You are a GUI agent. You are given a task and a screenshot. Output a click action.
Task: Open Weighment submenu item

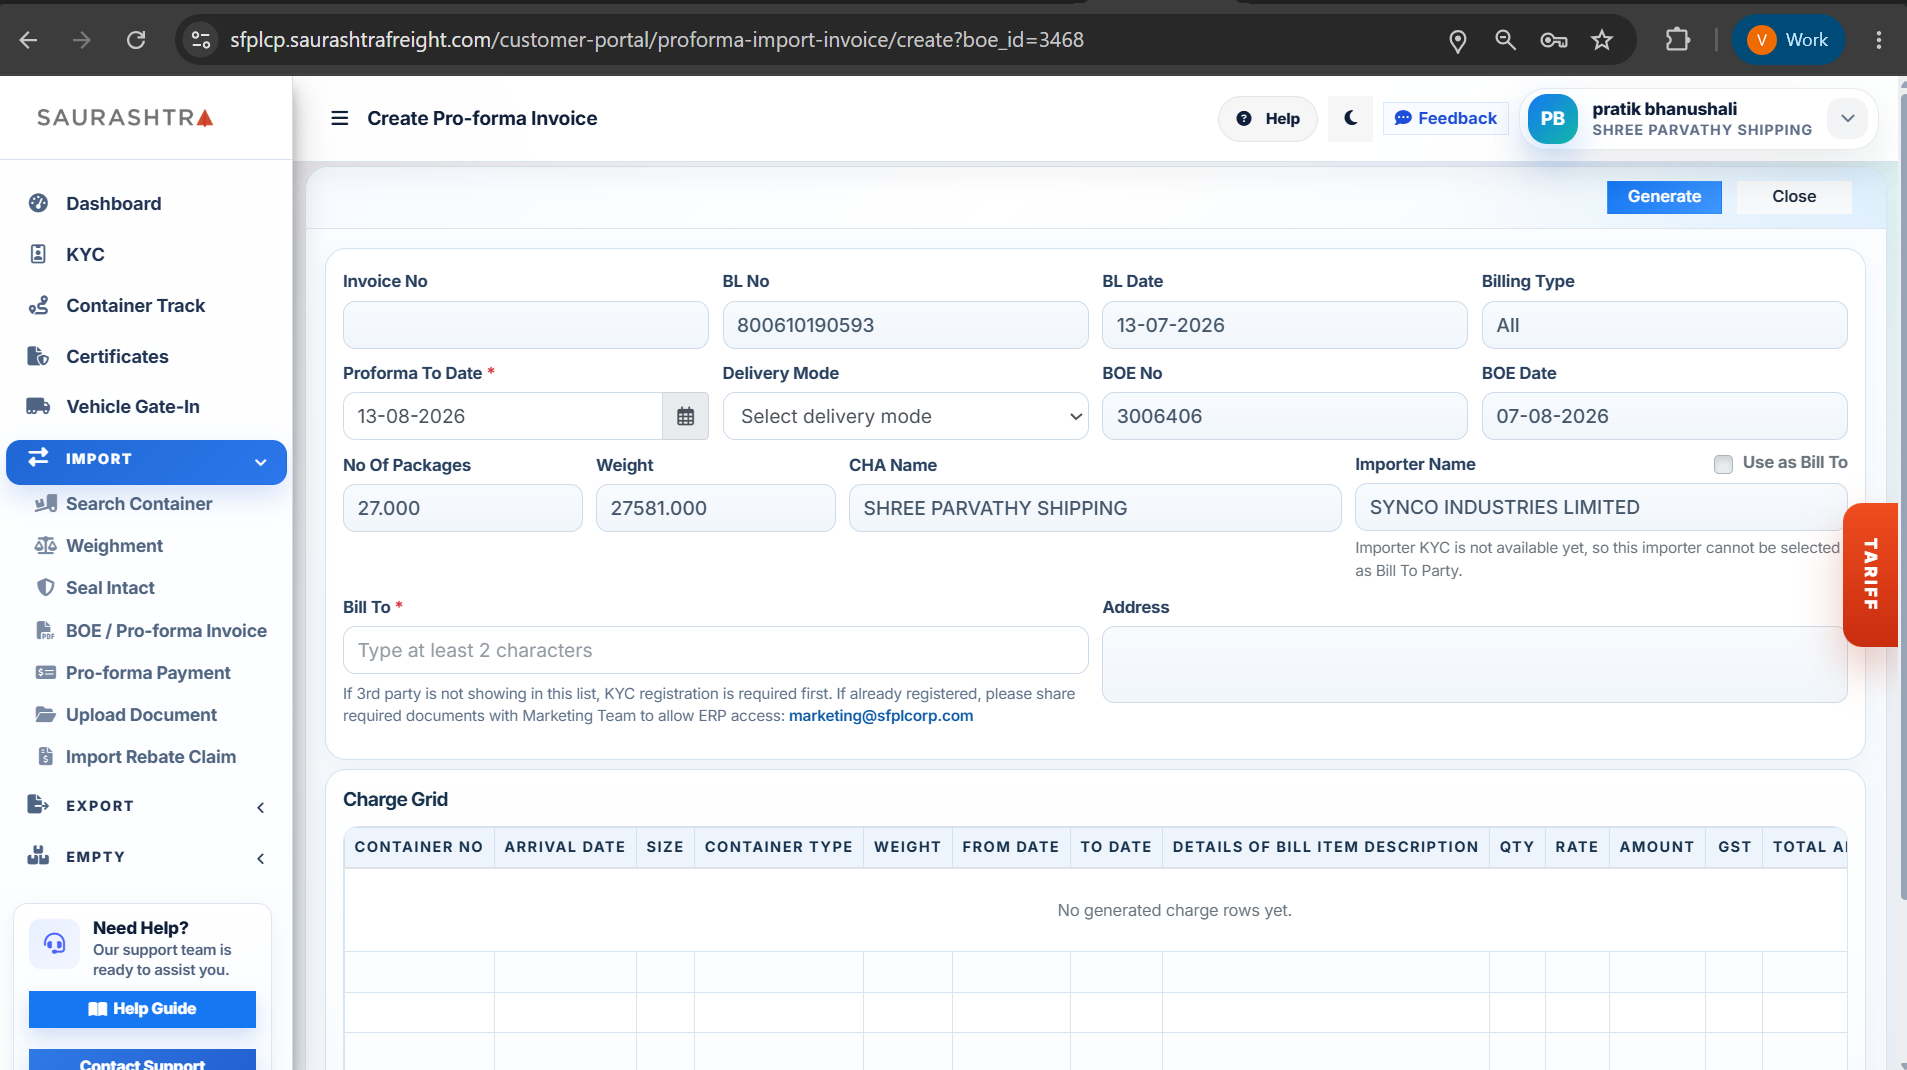pyautogui.click(x=114, y=546)
